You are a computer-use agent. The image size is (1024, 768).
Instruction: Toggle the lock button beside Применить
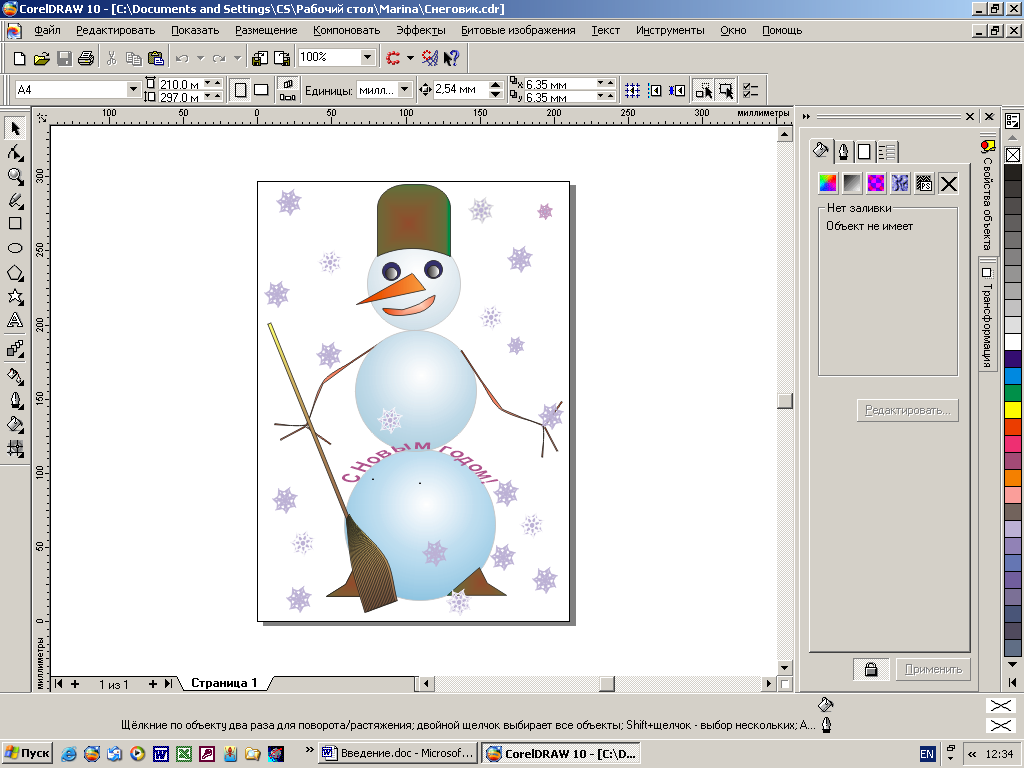[871, 669]
